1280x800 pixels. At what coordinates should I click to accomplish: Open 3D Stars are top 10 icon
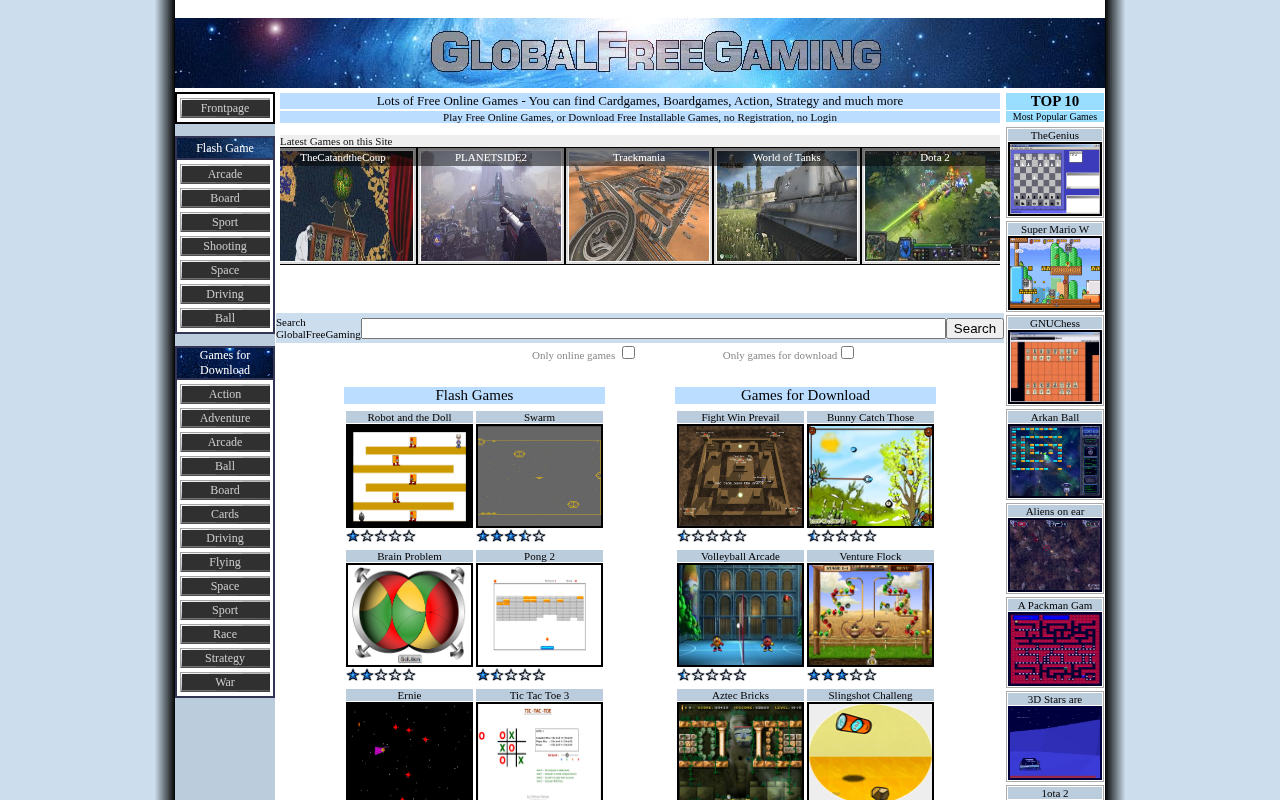1055,743
